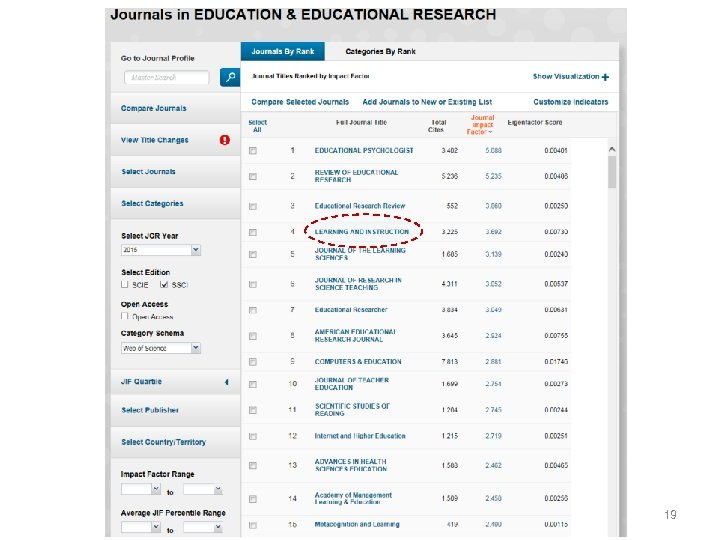Tick checkbox for AMERICAN EDUCATIONAL RESEARCH JOURNAL
This screenshot has width=720, height=540.
(253, 336)
